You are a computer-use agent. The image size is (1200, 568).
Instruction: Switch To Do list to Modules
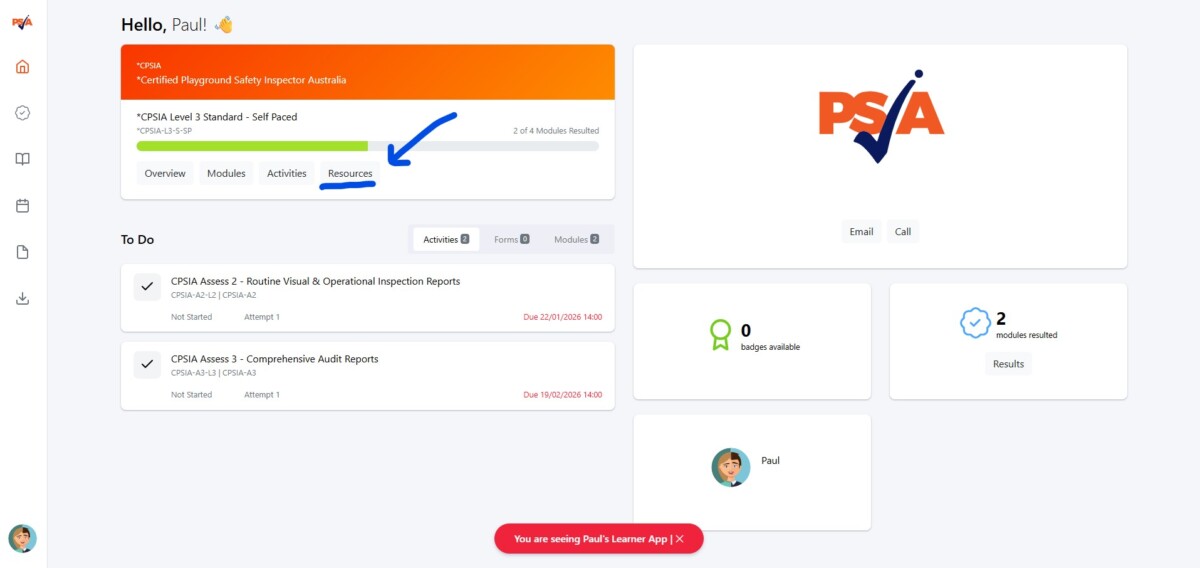click(x=576, y=239)
